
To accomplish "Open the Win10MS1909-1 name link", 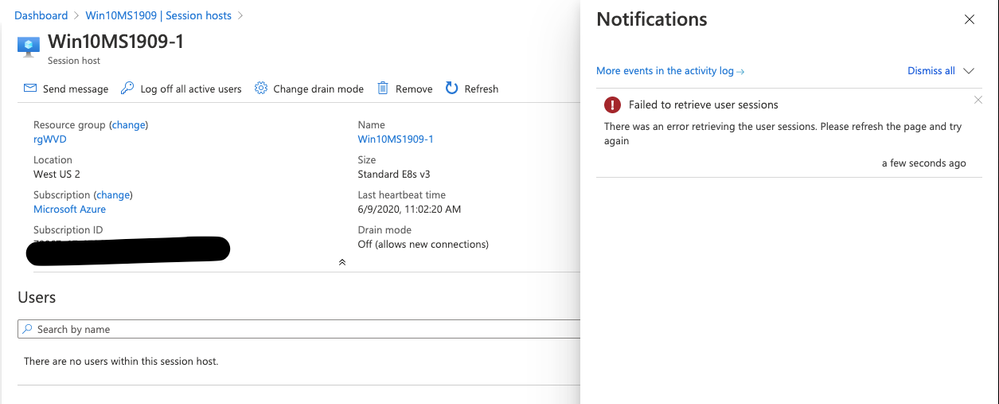I will [x=396, y=139].
